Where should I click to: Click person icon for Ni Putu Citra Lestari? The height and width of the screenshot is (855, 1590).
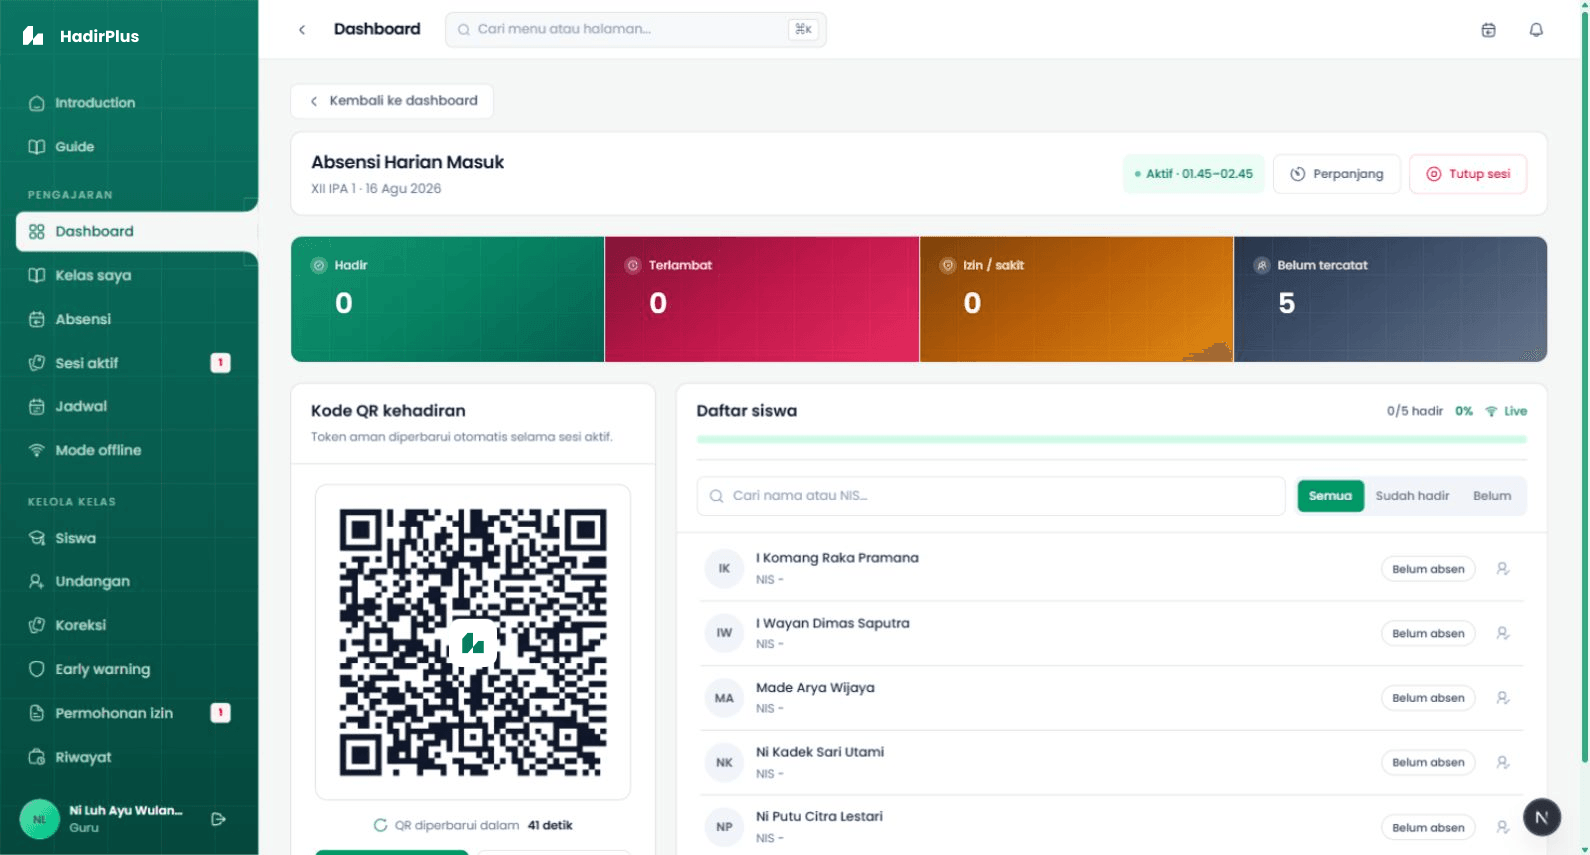click(1502, 827)
